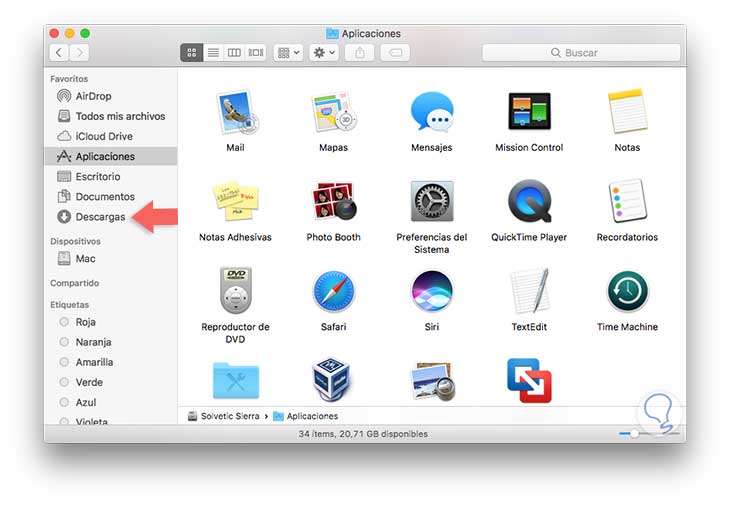The height and width of the screenshot is (505, 730).
Task: Select Aplicaciones in Favoritos sidebar
Action: point(111,156)
